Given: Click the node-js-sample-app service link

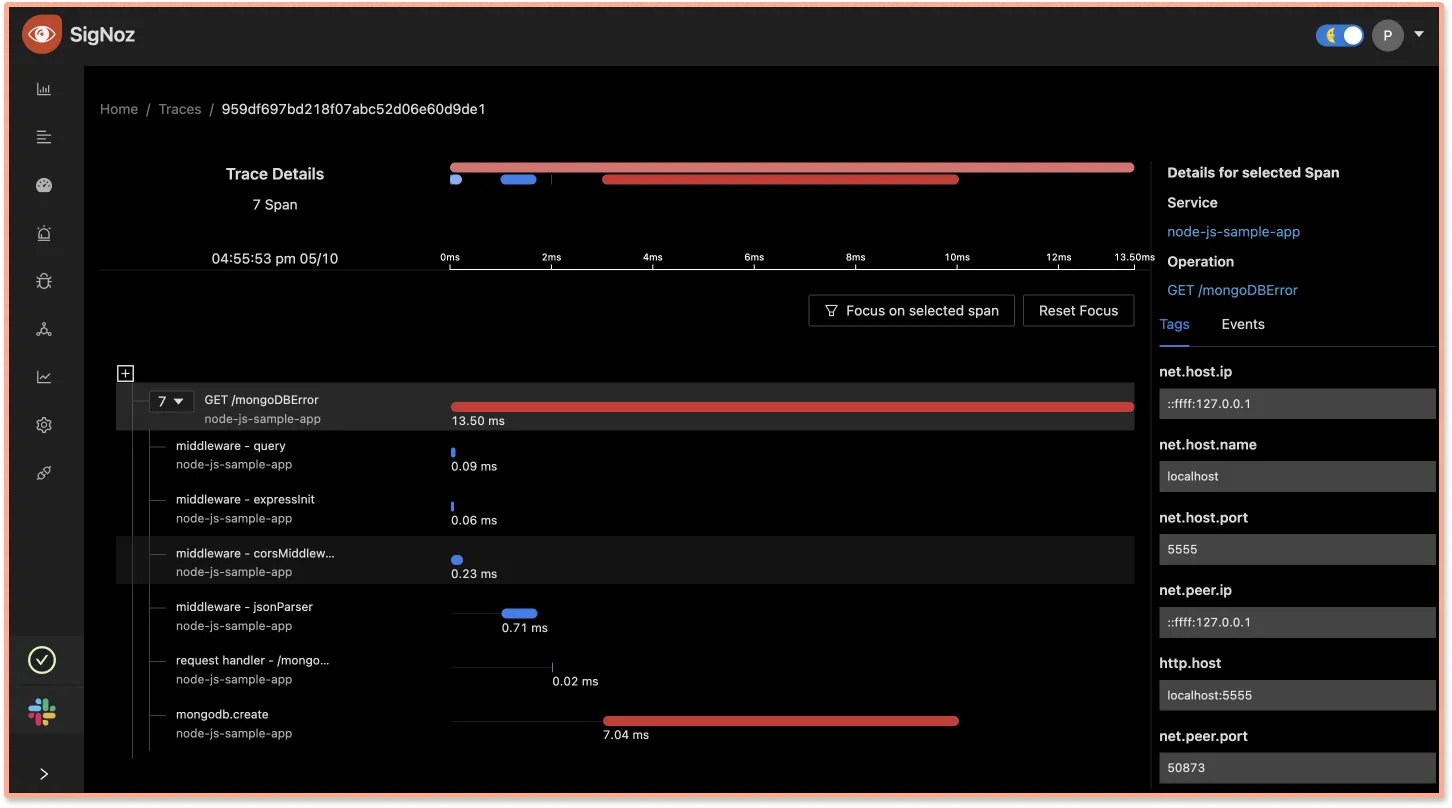Looking at the screenshot, I should [x=1234, y=231].
